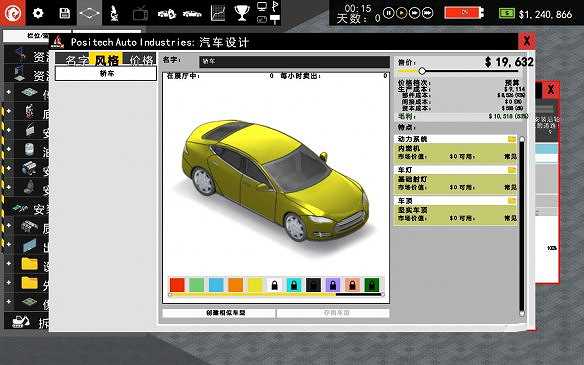Open the 车顶 feature folder

512,201
